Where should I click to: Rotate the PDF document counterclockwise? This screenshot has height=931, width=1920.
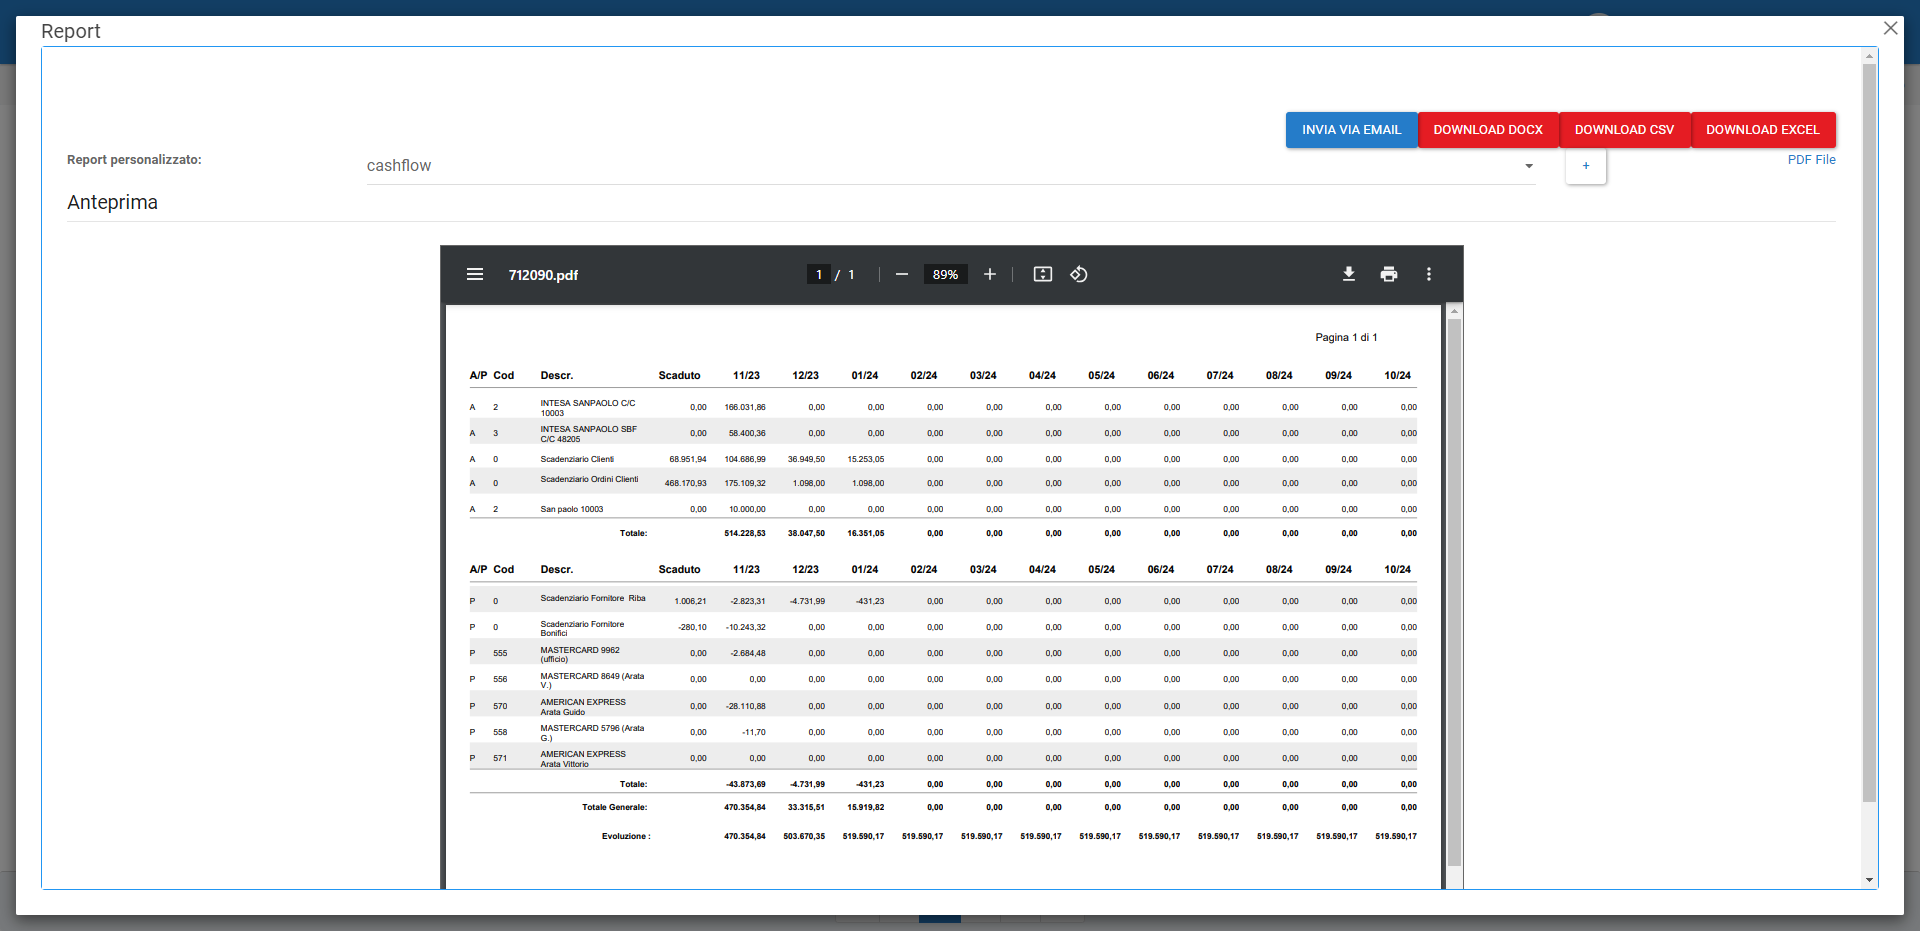tap(1079, 274)
